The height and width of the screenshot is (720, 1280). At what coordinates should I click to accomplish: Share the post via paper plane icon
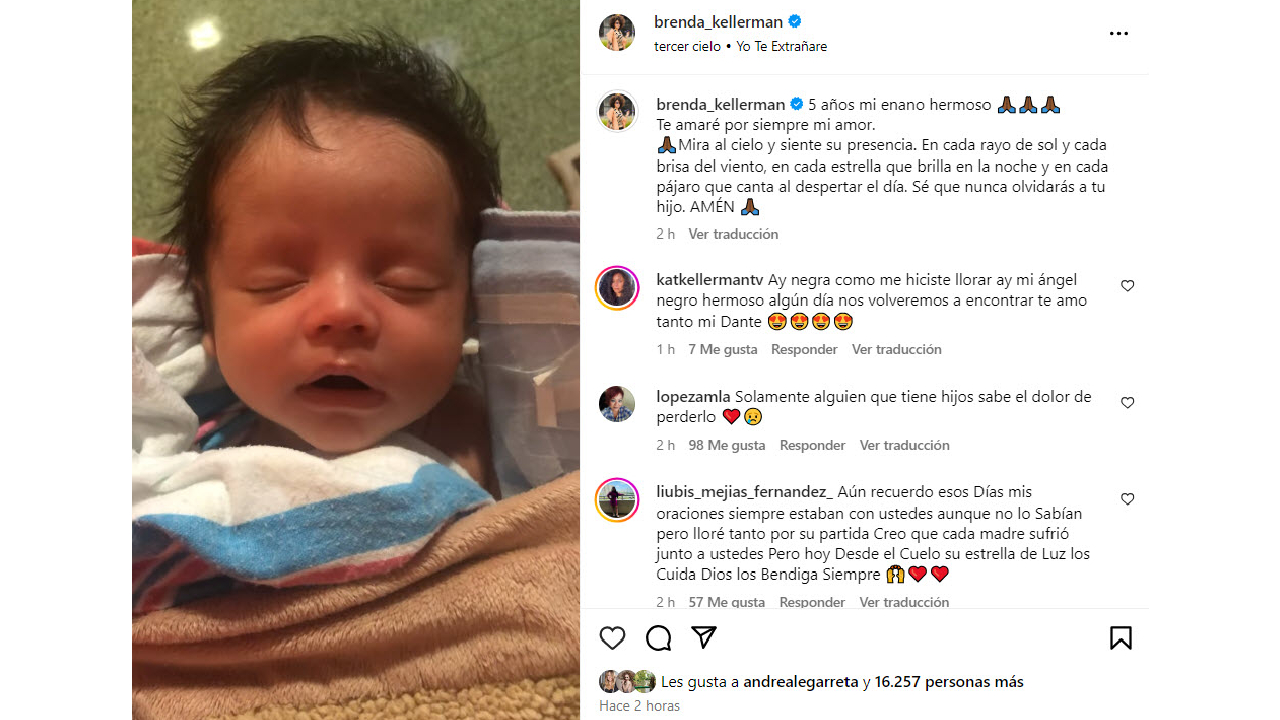point(704,638)
